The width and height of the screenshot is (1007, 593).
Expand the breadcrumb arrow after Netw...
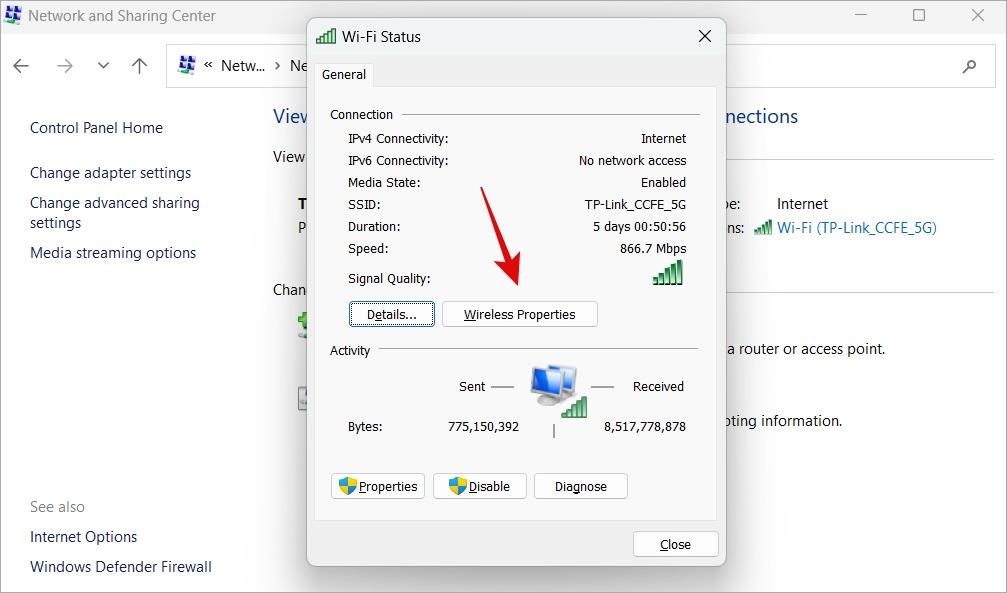(277, 66)
